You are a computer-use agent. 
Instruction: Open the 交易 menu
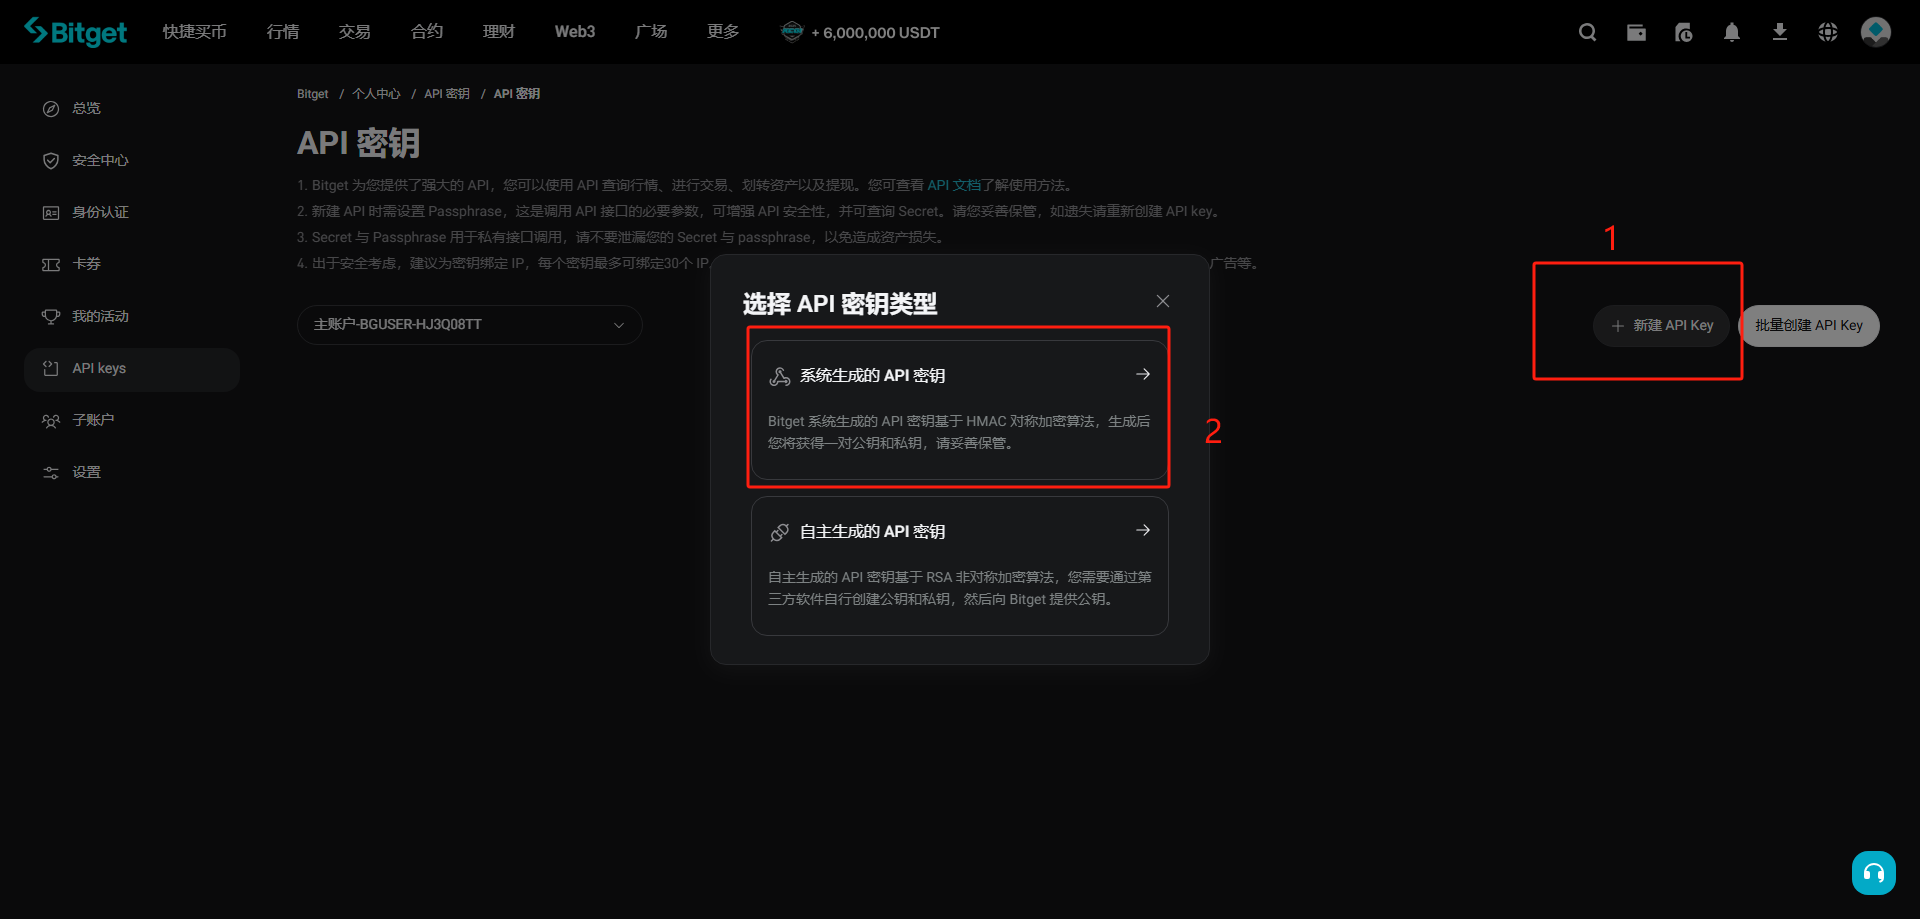(355, 32)
